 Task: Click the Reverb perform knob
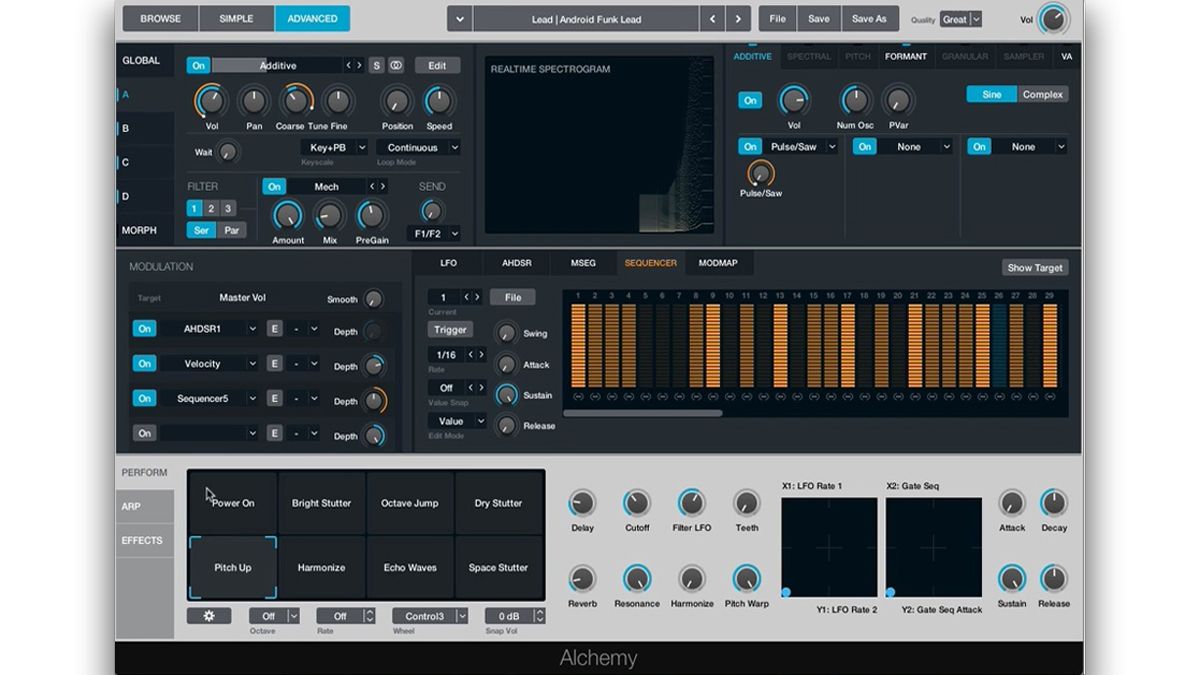(582, 579)
